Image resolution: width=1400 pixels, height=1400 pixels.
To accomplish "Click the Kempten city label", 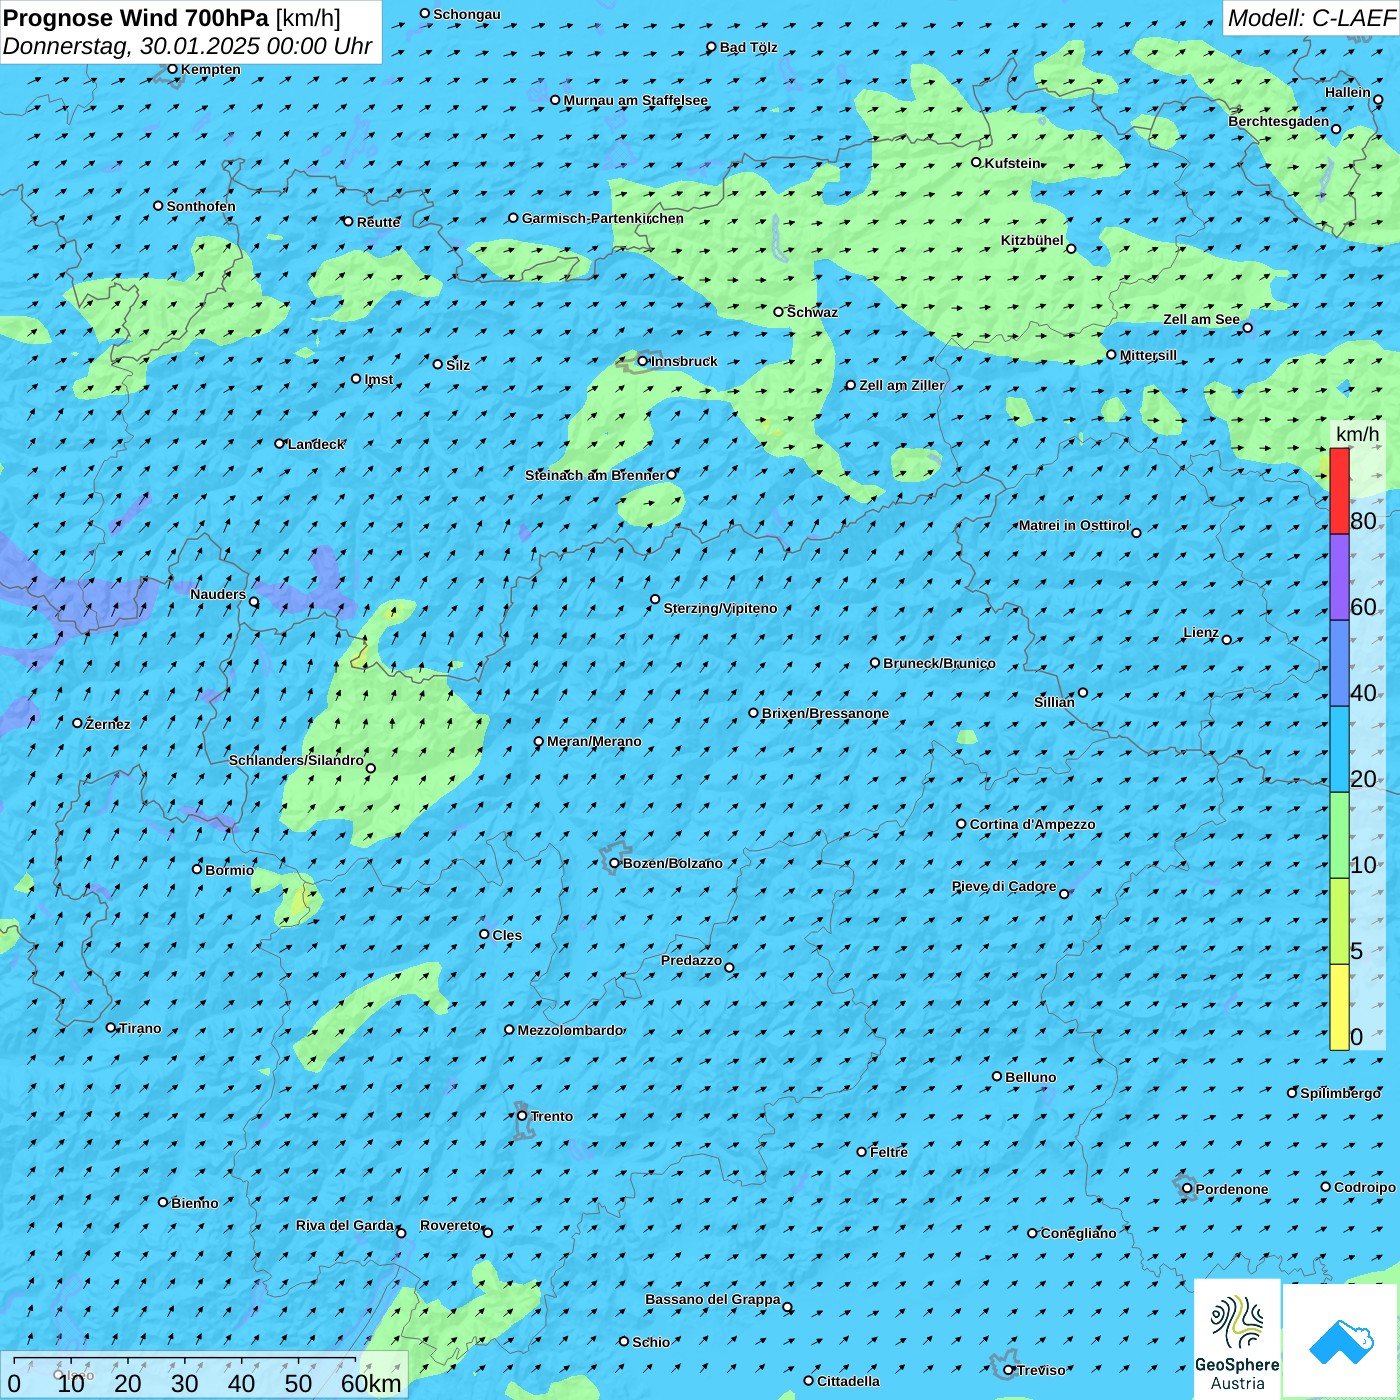I will 210,69.
